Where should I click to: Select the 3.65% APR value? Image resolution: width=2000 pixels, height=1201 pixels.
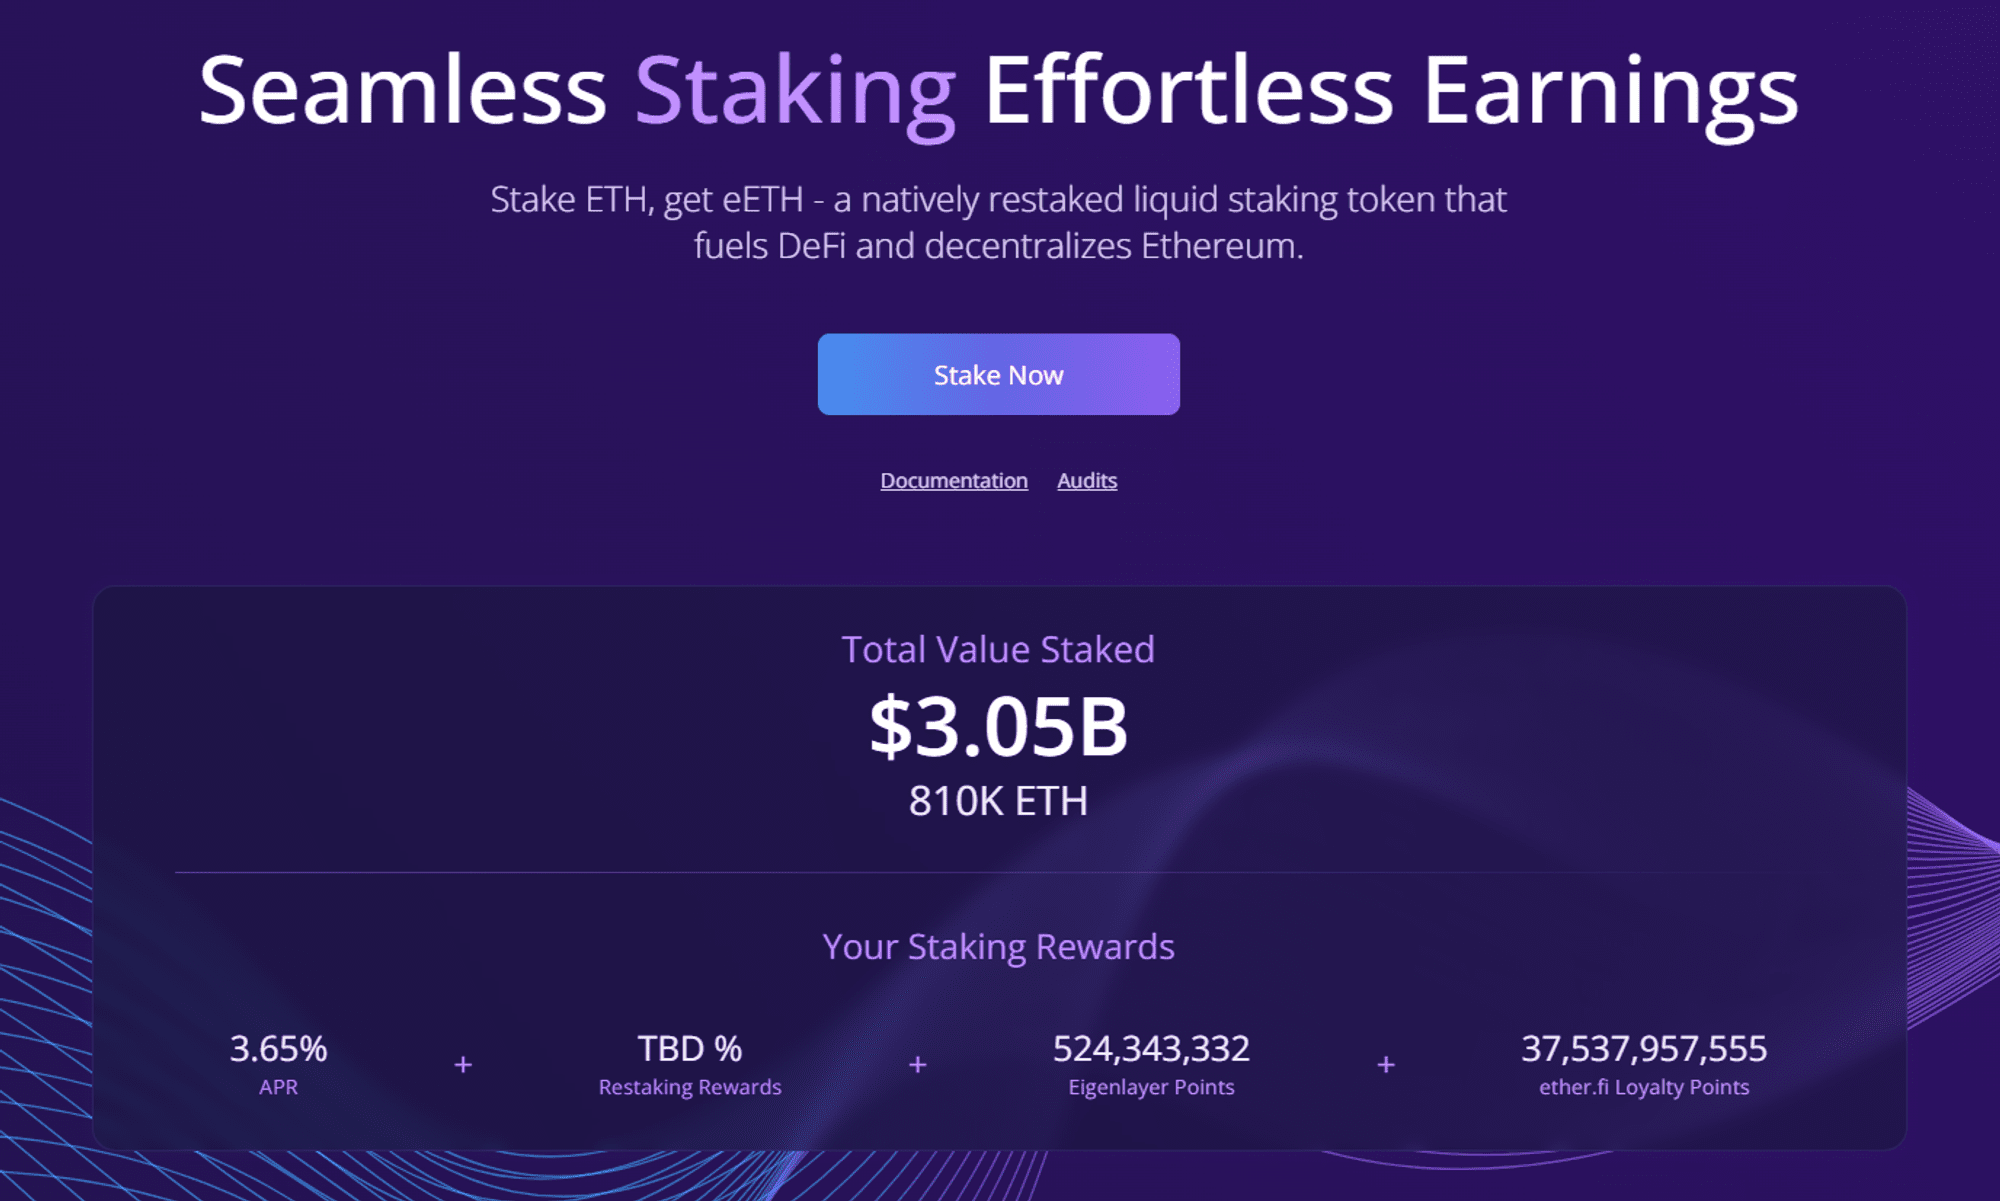pyautogui.click(x=278, y=1049)
